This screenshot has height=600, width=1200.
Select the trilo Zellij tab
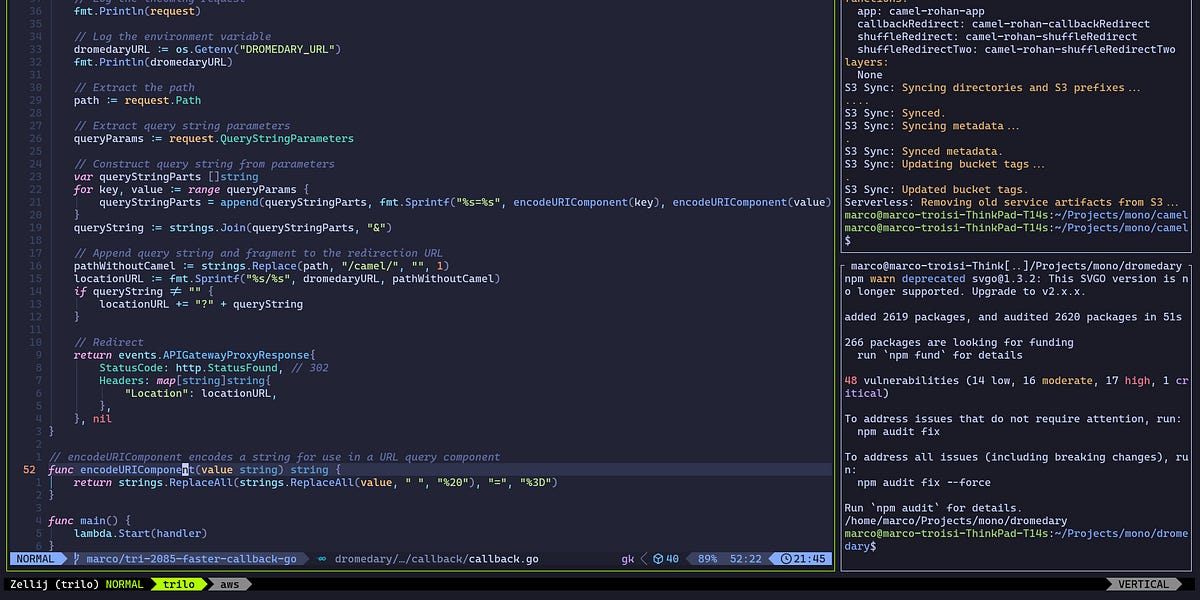[178, 584]
